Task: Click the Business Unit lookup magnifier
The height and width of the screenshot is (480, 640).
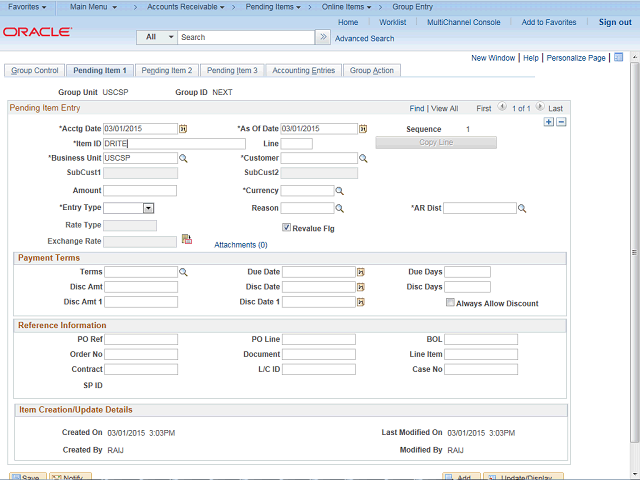Action: (x=183, y=158)
